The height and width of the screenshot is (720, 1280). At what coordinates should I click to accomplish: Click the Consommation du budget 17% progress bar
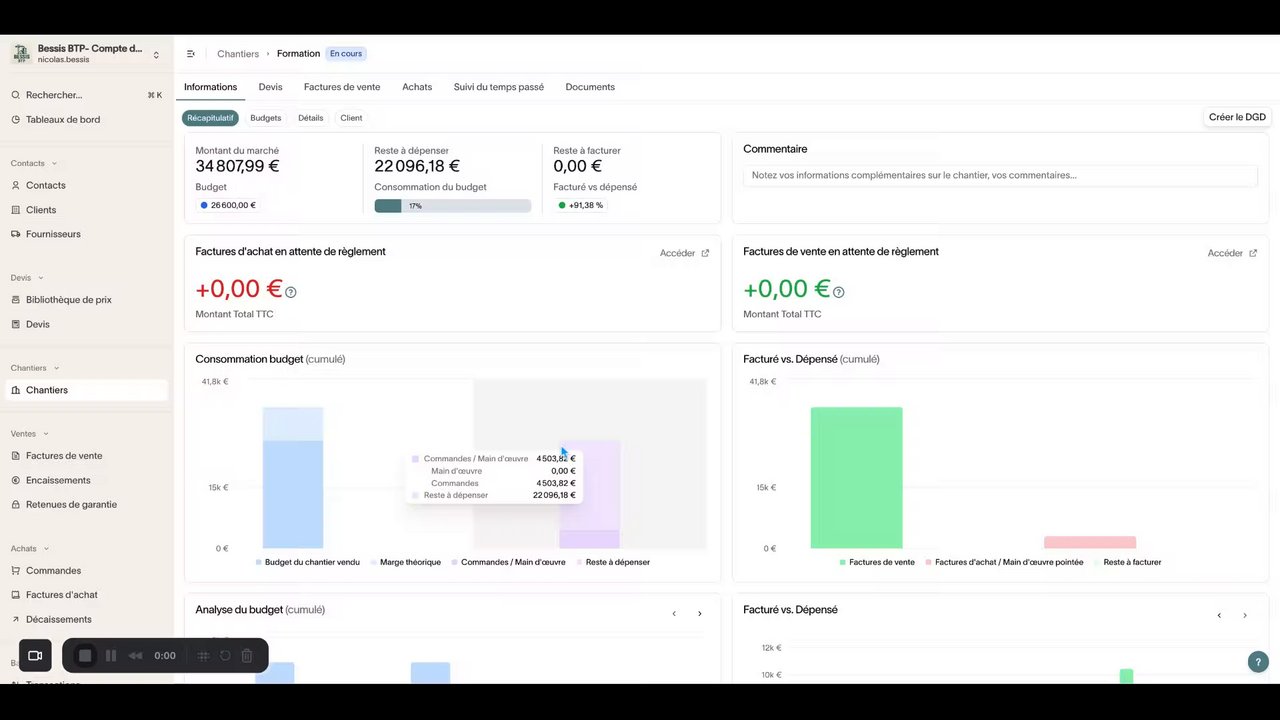[453, 206]
